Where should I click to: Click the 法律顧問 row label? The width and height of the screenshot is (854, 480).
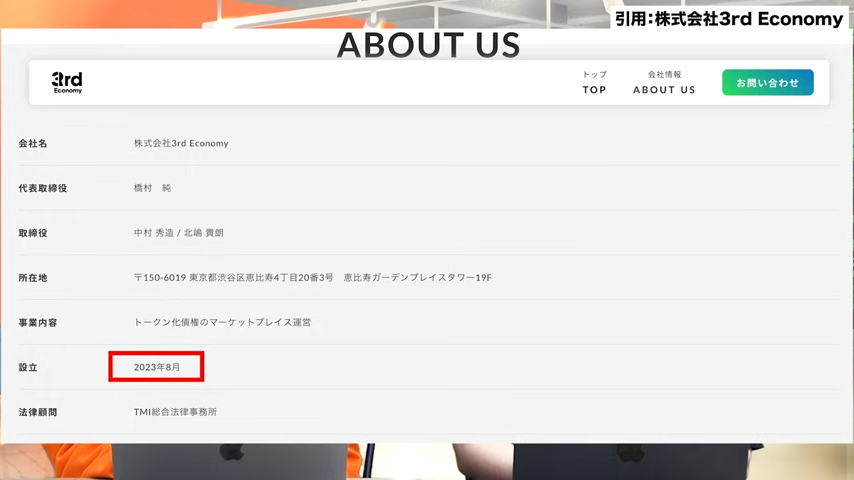click(x=38, y=412)
